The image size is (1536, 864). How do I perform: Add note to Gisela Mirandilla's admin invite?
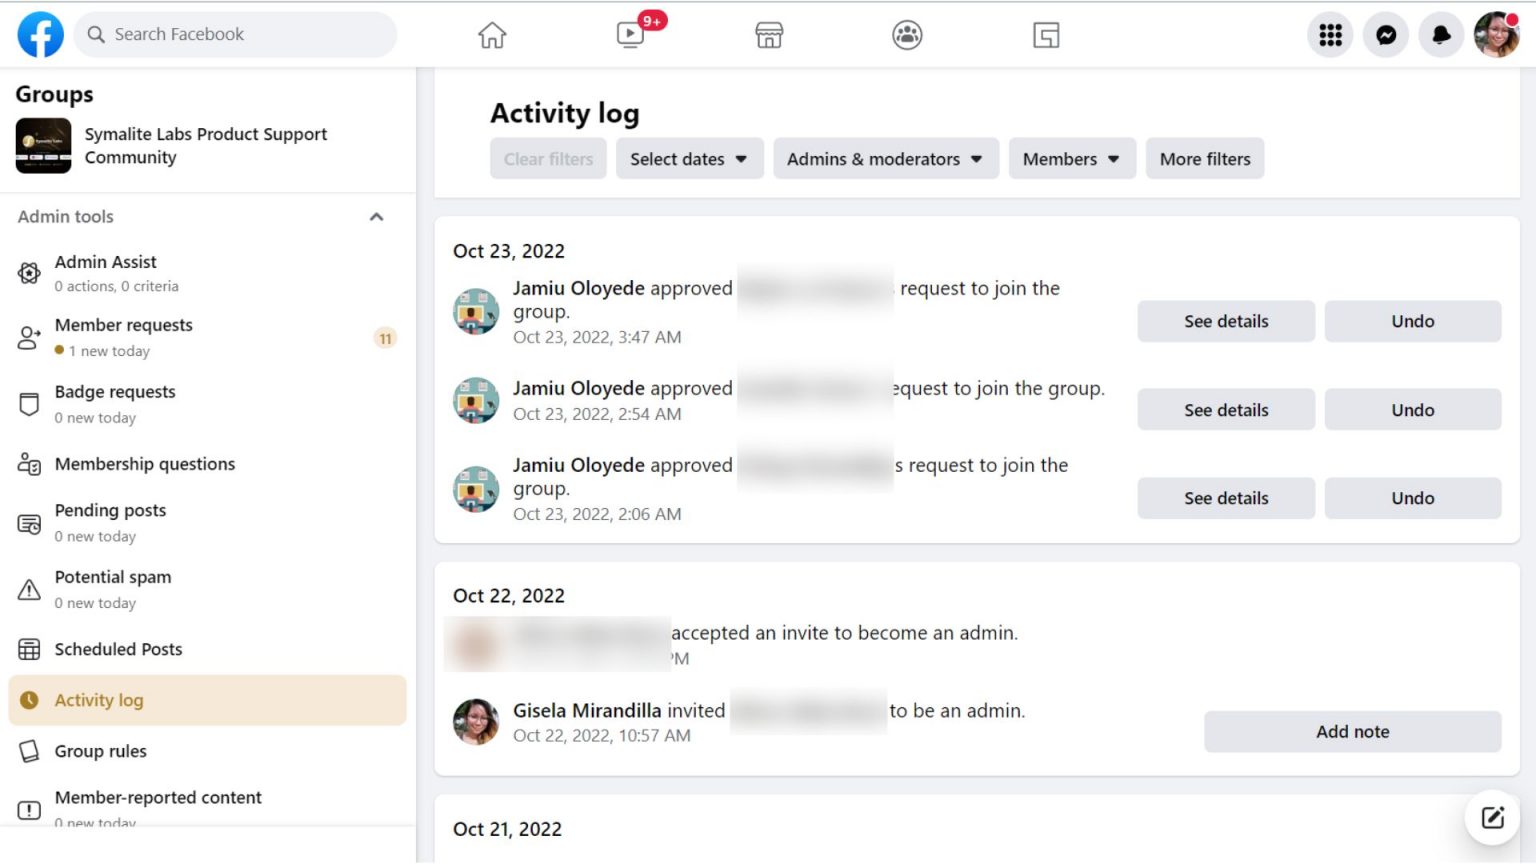(1352, 731)
